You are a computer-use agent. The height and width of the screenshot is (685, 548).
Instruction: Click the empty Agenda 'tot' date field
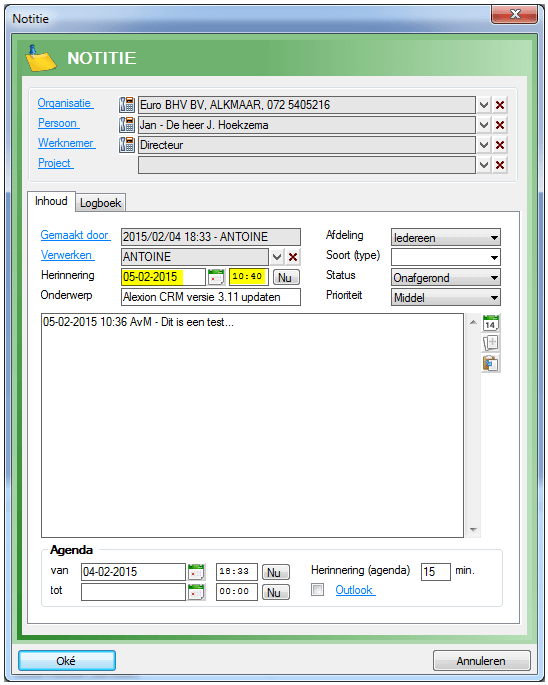tap(133, 592)
